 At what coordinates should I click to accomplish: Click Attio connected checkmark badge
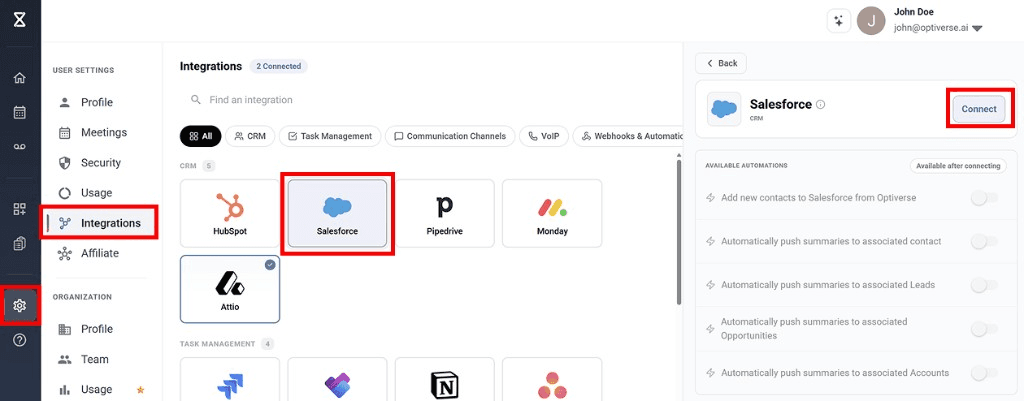(x=270, y=265)
